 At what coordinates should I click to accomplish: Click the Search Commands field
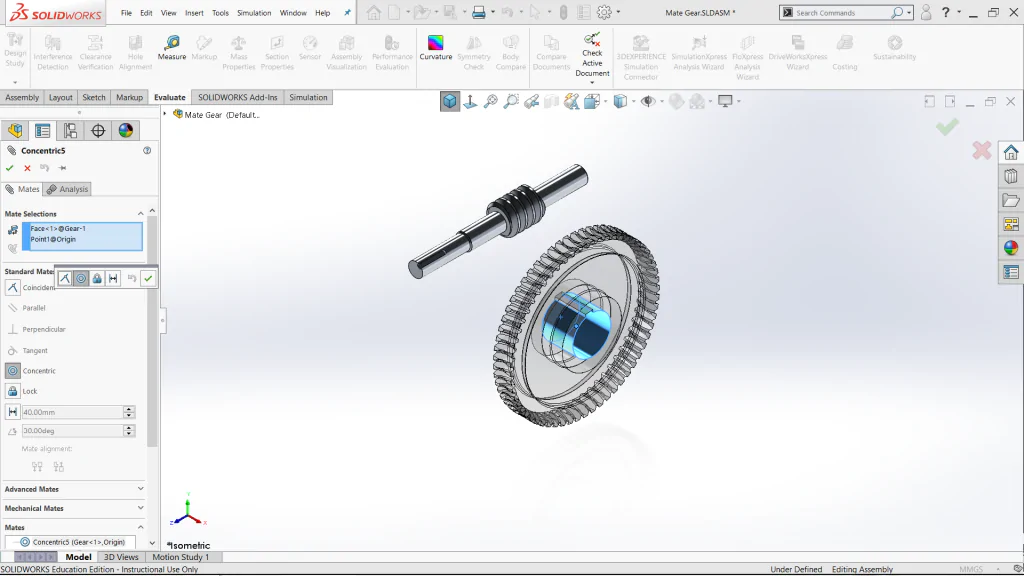tap(839, 12)
